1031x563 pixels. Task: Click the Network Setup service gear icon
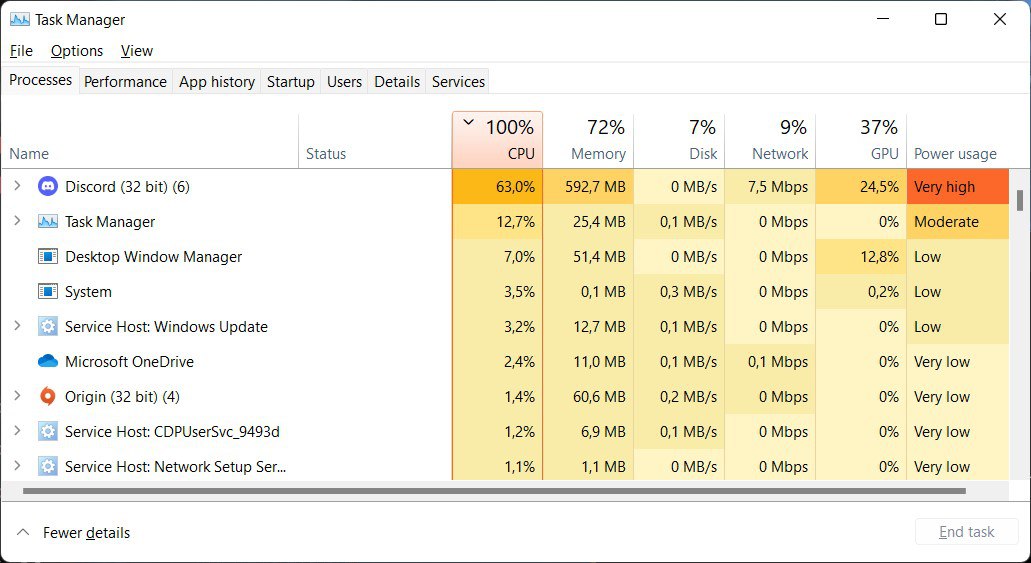pyautogui.click(x=47, y=466)
